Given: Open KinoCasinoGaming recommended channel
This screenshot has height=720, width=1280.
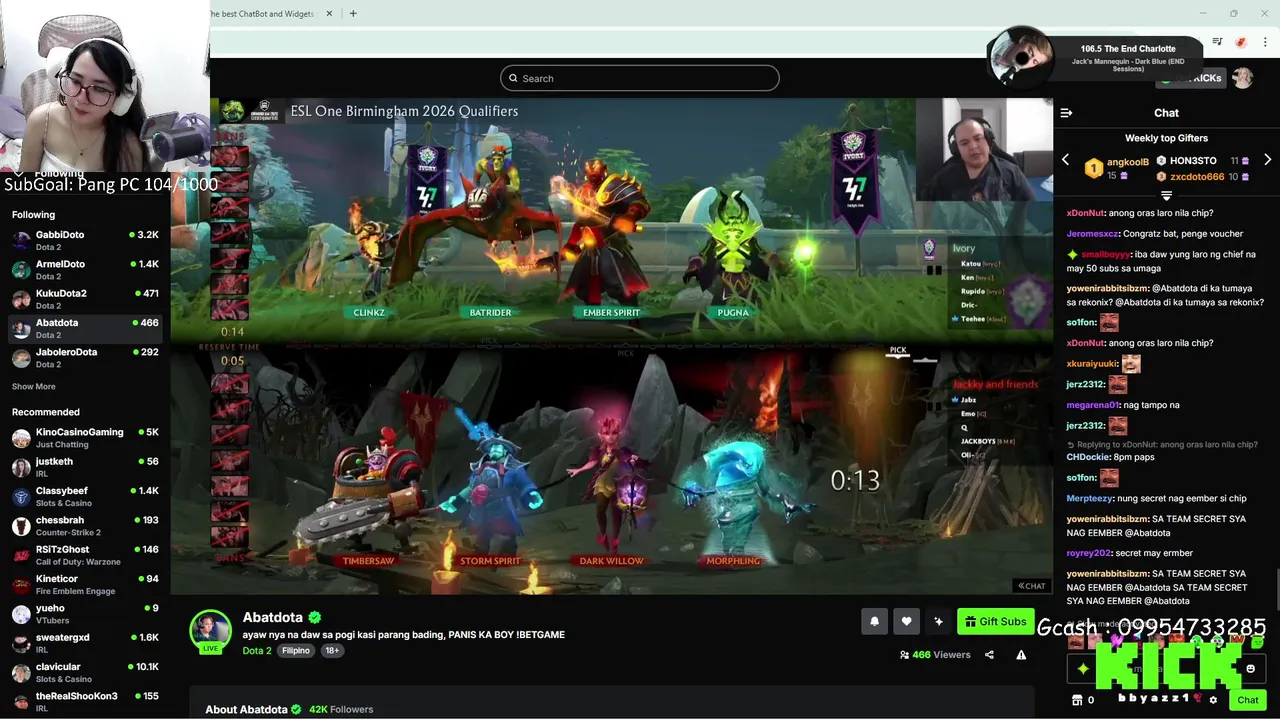Looking at the screenshot, I should (85, 438).
